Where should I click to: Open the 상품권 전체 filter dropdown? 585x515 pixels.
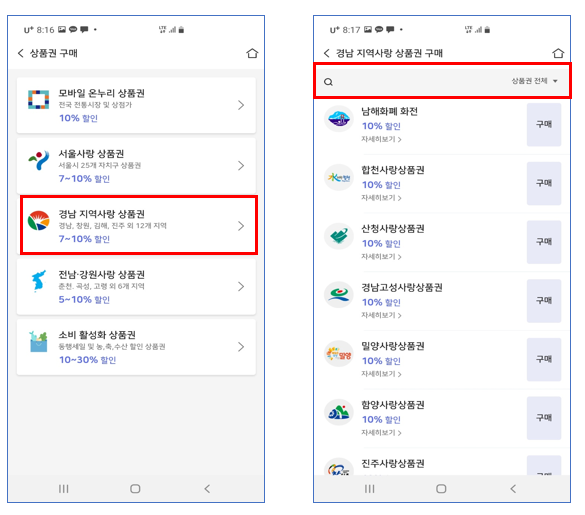pyautogui.click(x=534, y=81)
